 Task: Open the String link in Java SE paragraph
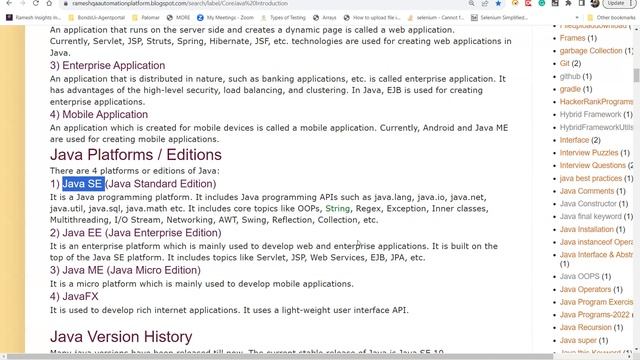tap(338, 209)
